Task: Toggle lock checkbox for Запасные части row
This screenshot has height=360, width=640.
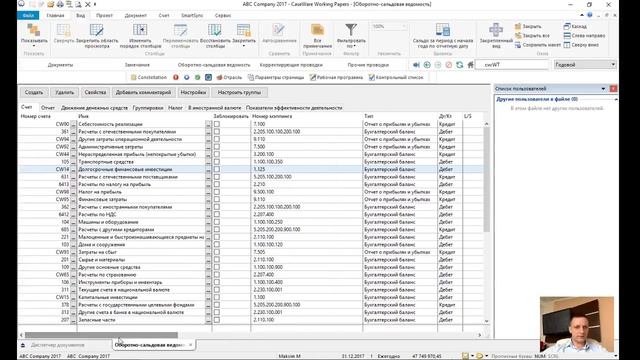Action: coord(217,320)
